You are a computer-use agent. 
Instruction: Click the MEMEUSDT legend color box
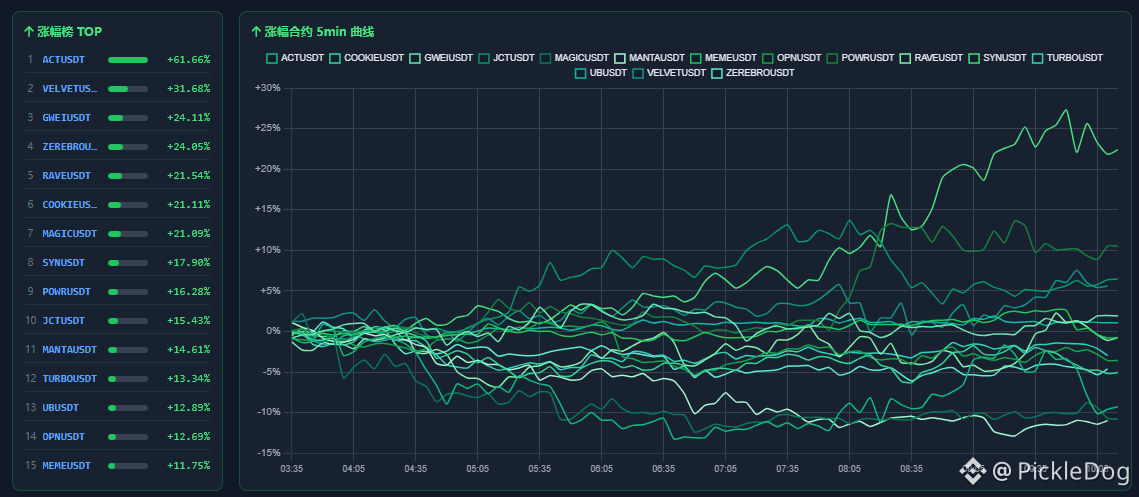(695, 57)
